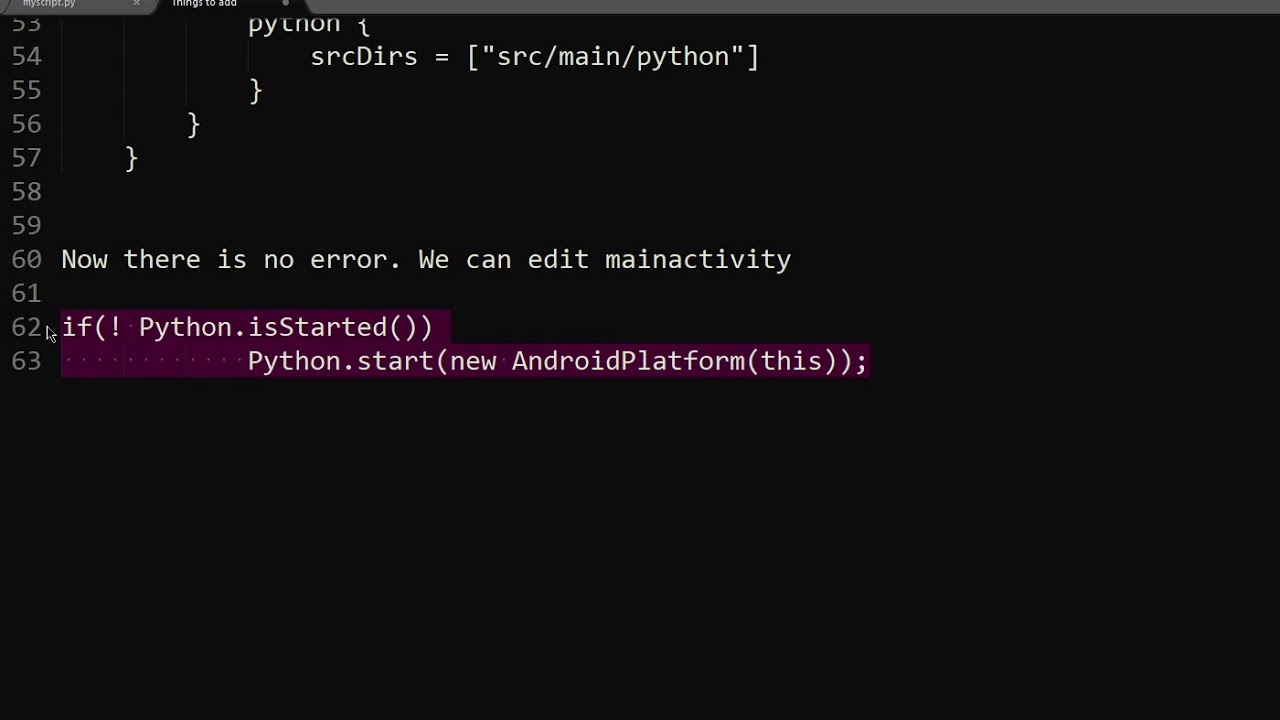Click the unsaved dot on things to add tab
Image resolution: width=1280 pixels, height=720 pixels.
pyautogui.click(x=285, y=4)
